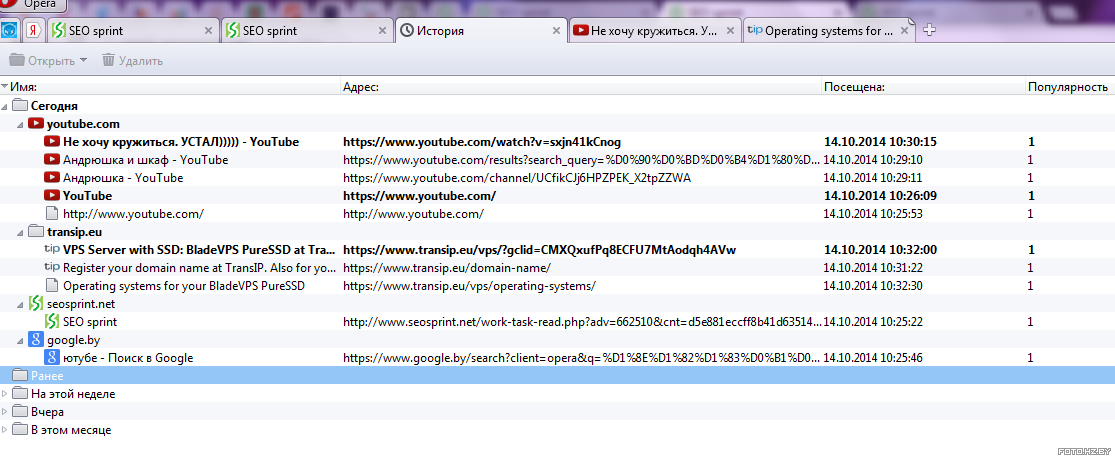Expand the 'На этой неделе' group
Screen dimensions: 1115x459
[6, 394]
